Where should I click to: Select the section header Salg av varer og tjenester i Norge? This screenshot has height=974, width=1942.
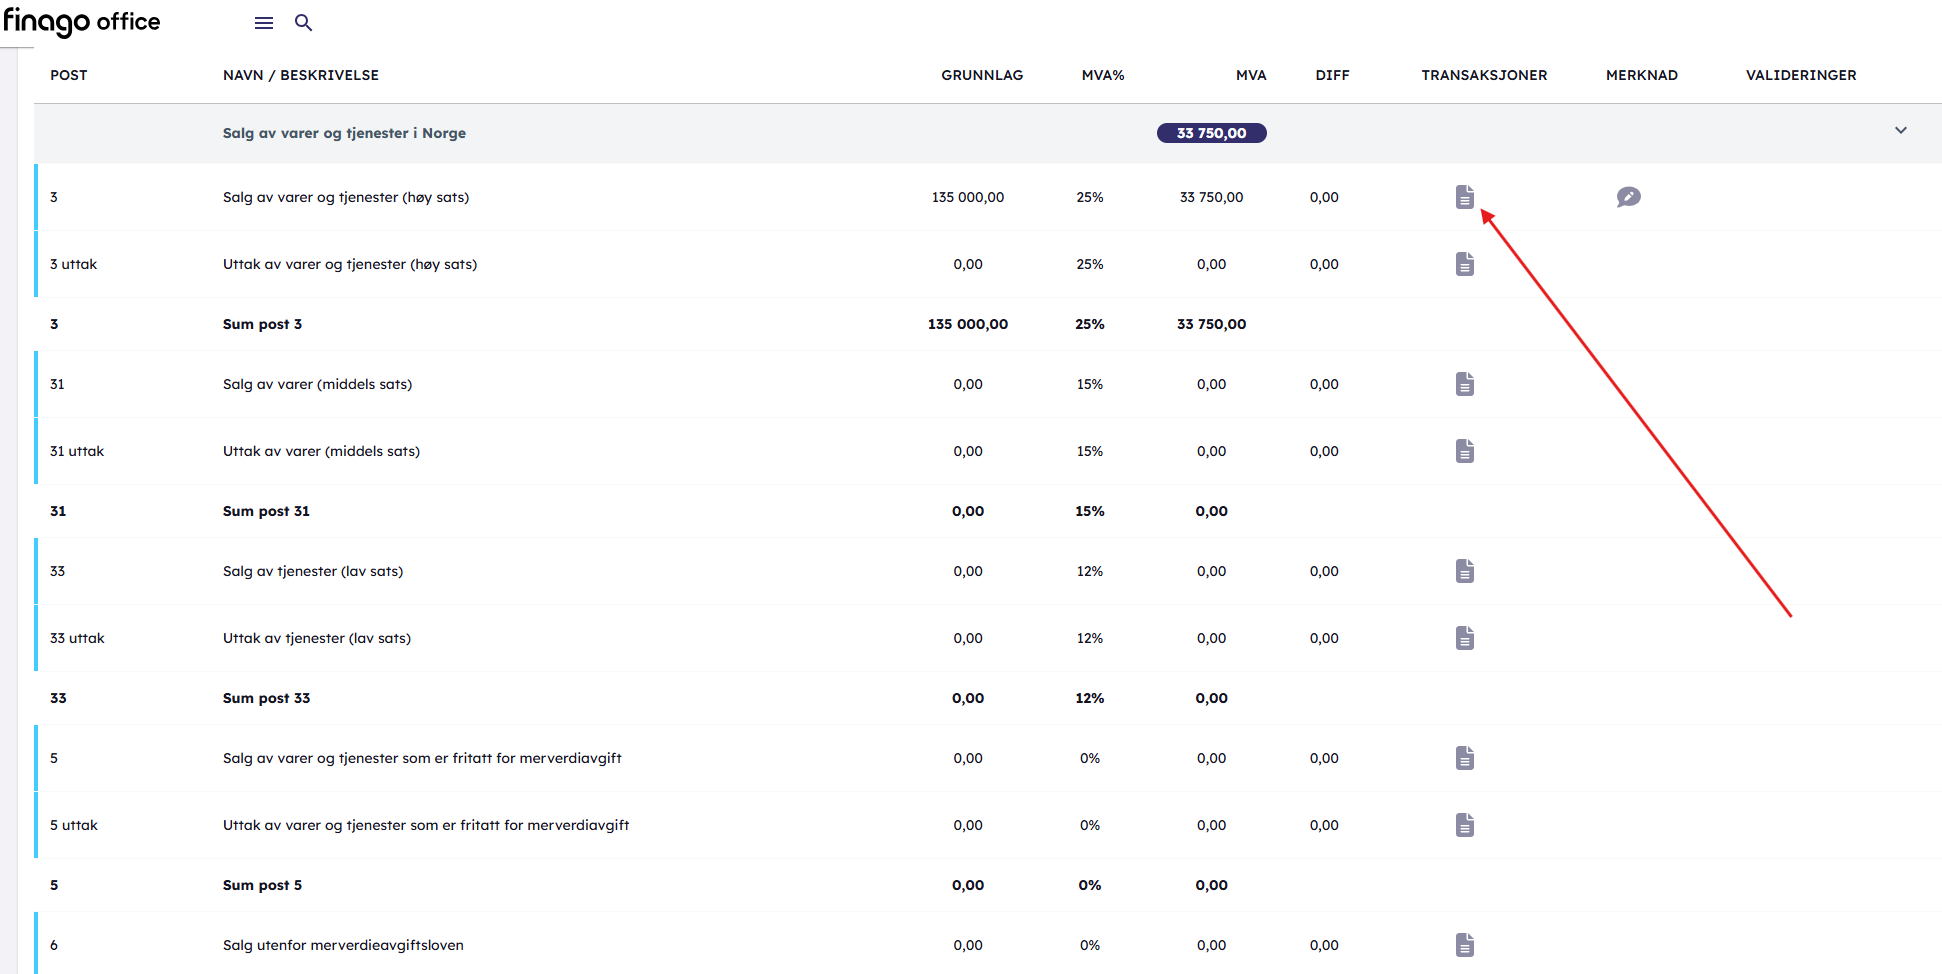[344, 133]
